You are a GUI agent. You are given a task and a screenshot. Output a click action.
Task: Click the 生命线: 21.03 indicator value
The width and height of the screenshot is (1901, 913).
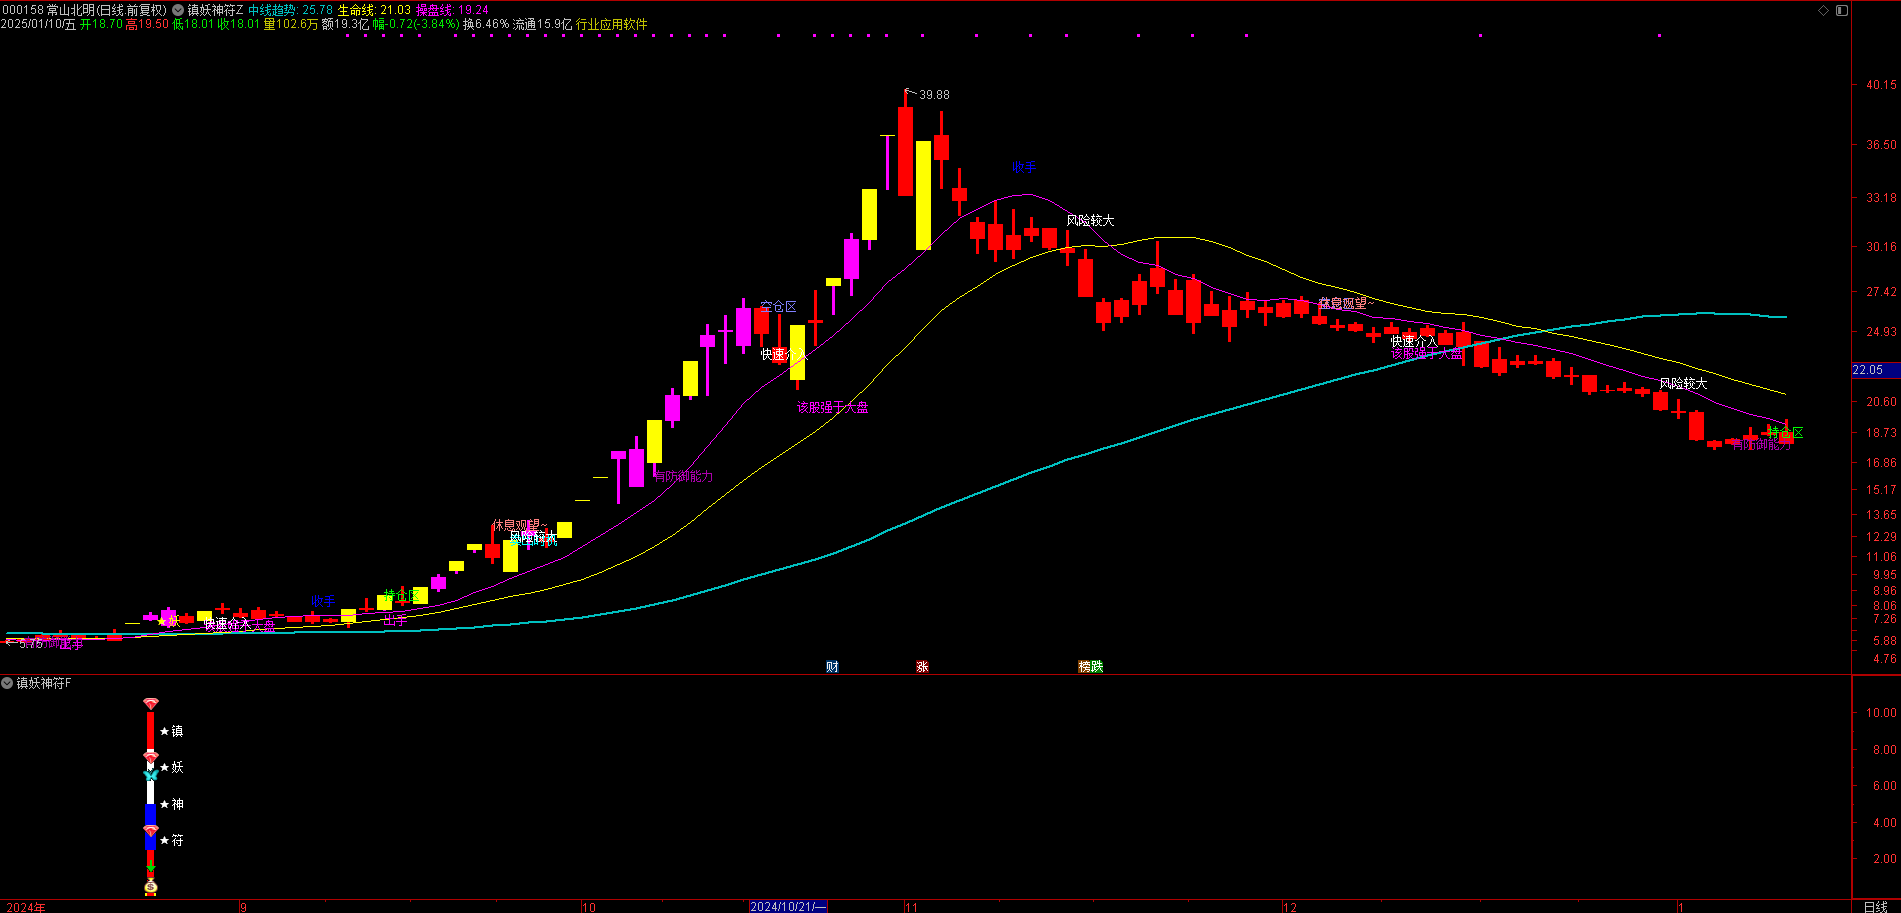tap(374, 10)
